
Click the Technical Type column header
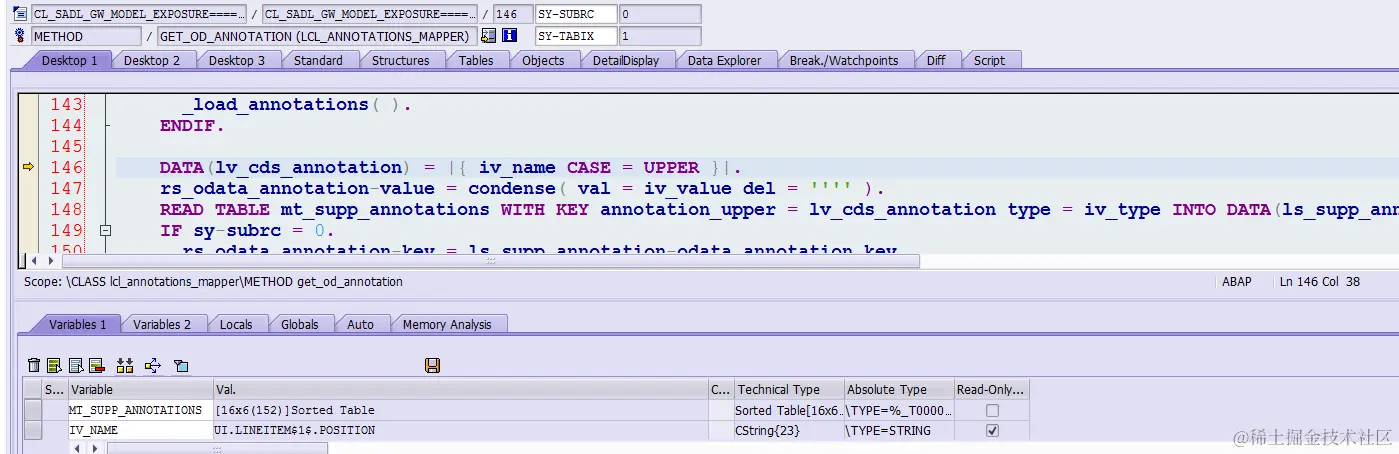click(788, 389)
